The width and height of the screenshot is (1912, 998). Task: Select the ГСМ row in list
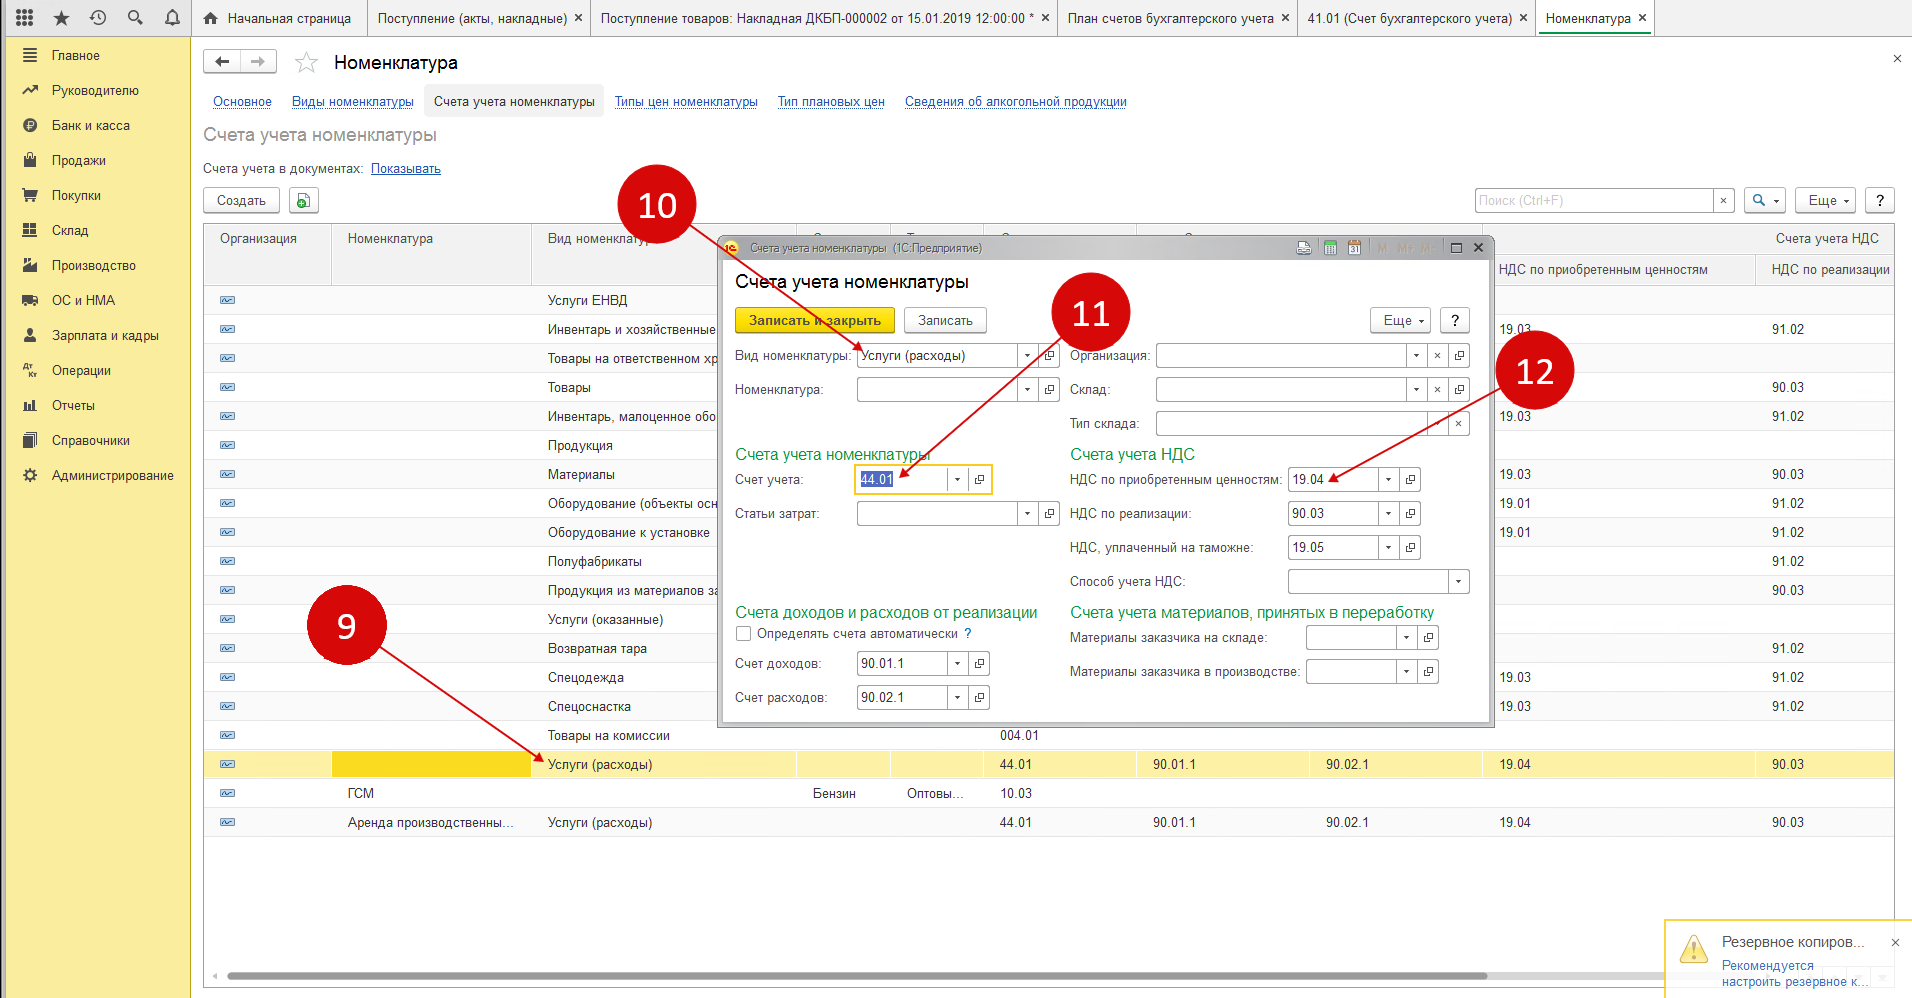1048,794
